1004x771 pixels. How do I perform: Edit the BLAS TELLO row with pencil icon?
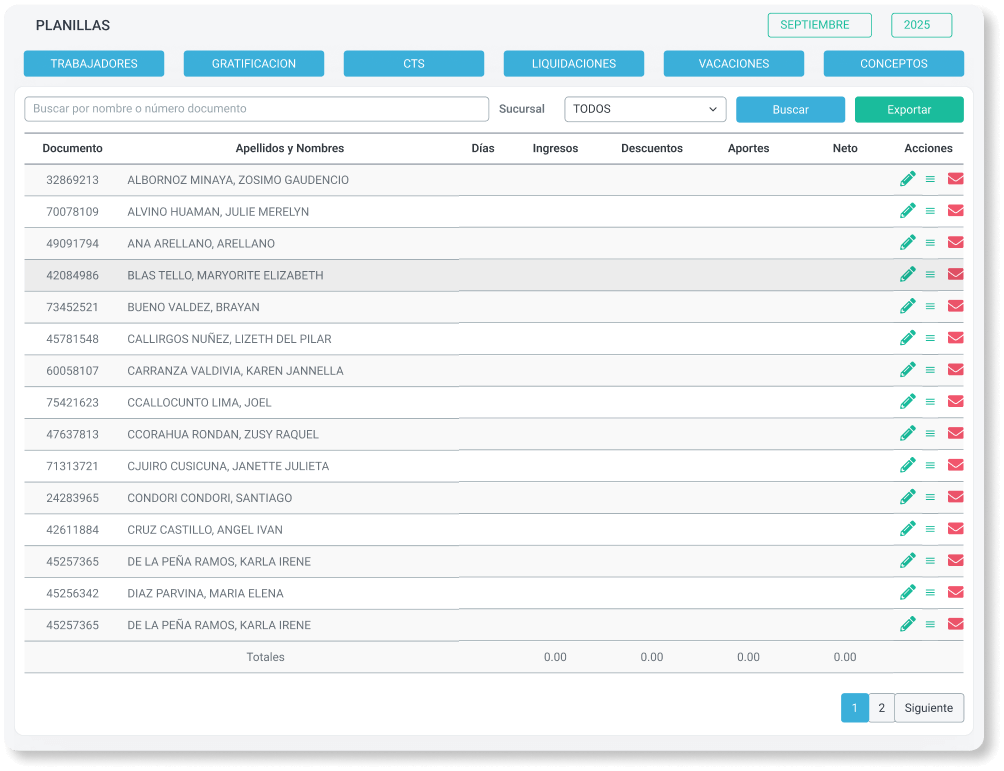[907, 274]
